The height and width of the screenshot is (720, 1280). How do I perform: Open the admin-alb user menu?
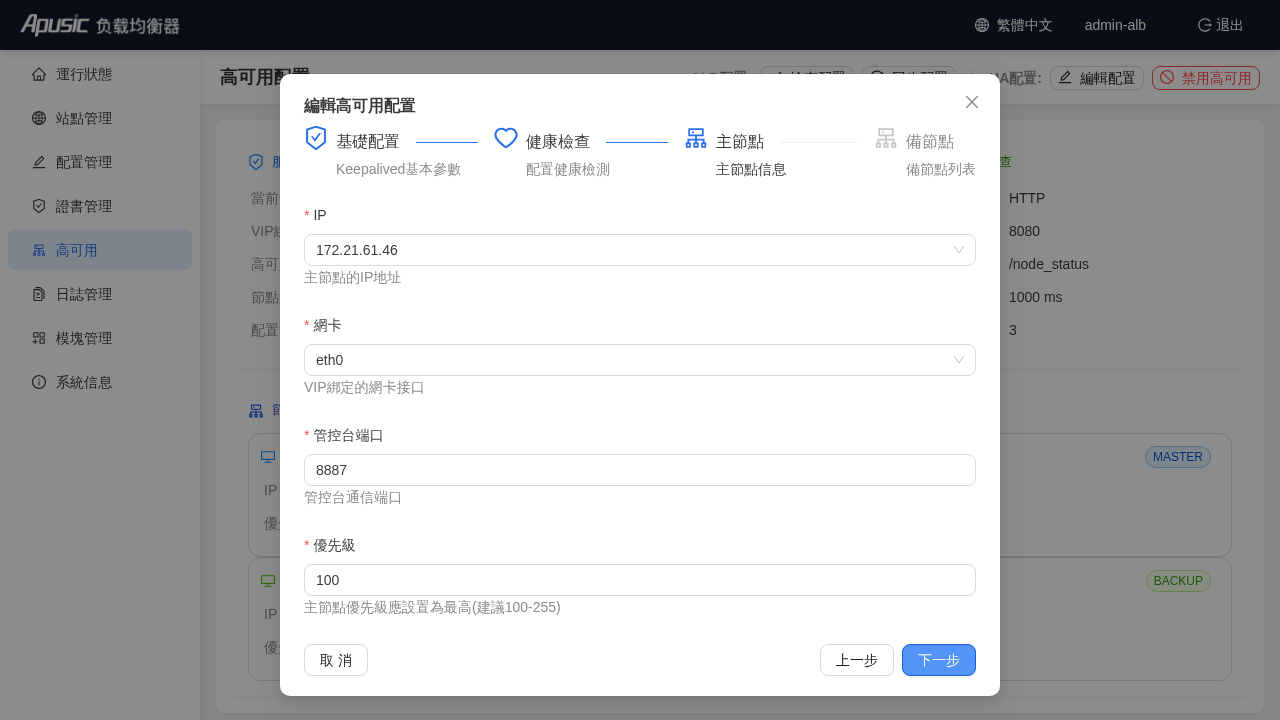tap(1115, 25)
